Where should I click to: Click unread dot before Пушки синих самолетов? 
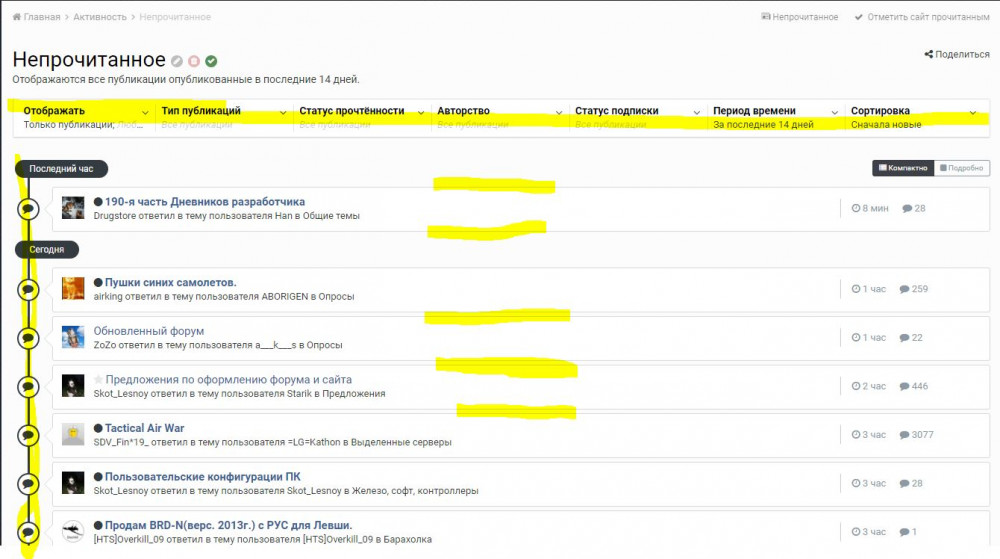(x=98, y=282)
